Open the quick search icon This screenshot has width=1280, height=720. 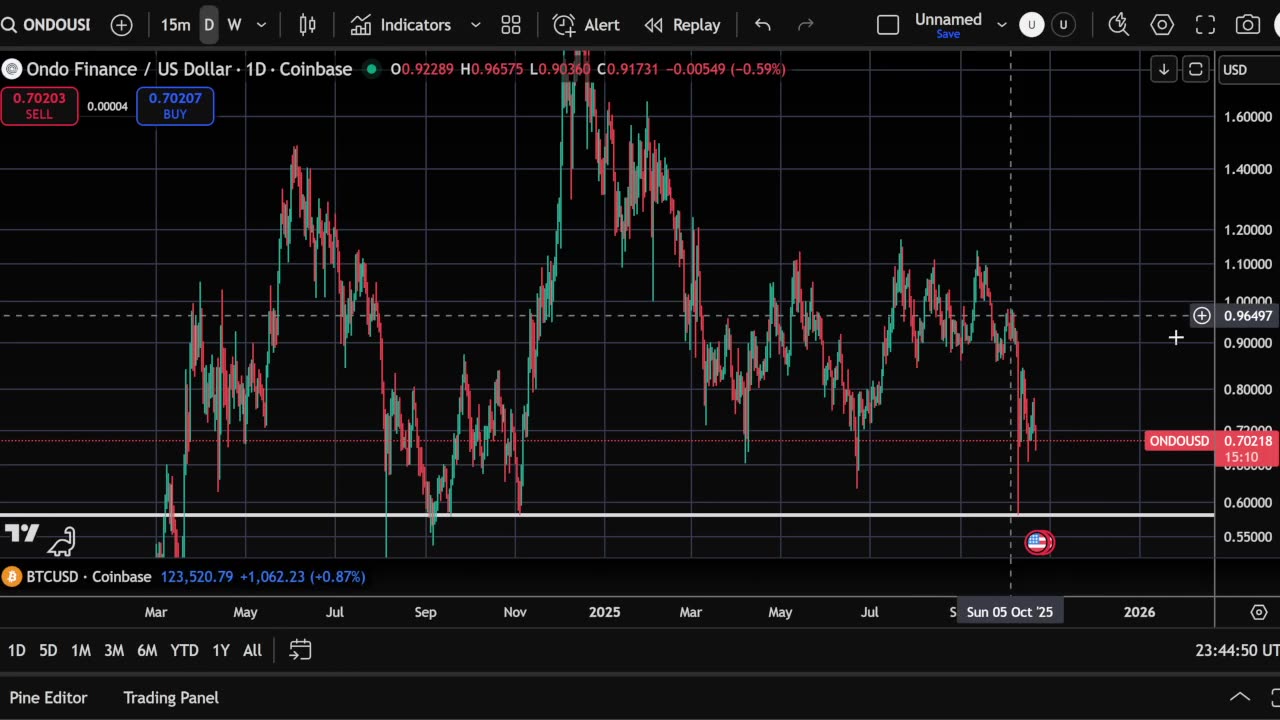pos(1119,25)
